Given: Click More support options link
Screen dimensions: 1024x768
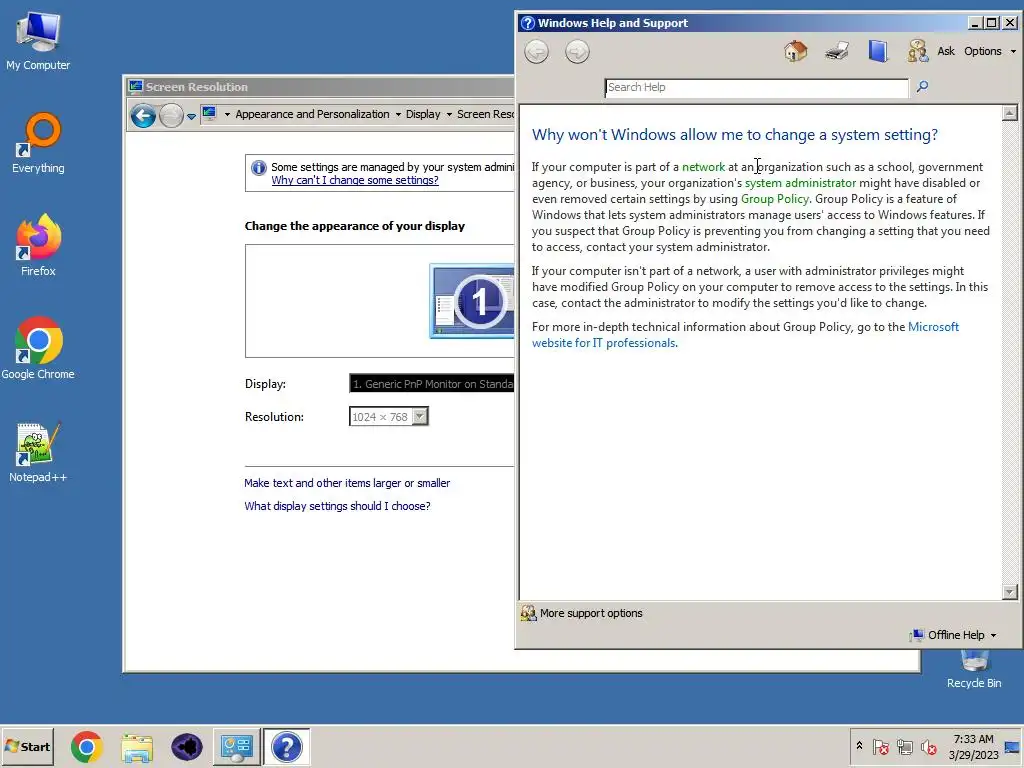Looking at the screenshot, I should [591, 613].
